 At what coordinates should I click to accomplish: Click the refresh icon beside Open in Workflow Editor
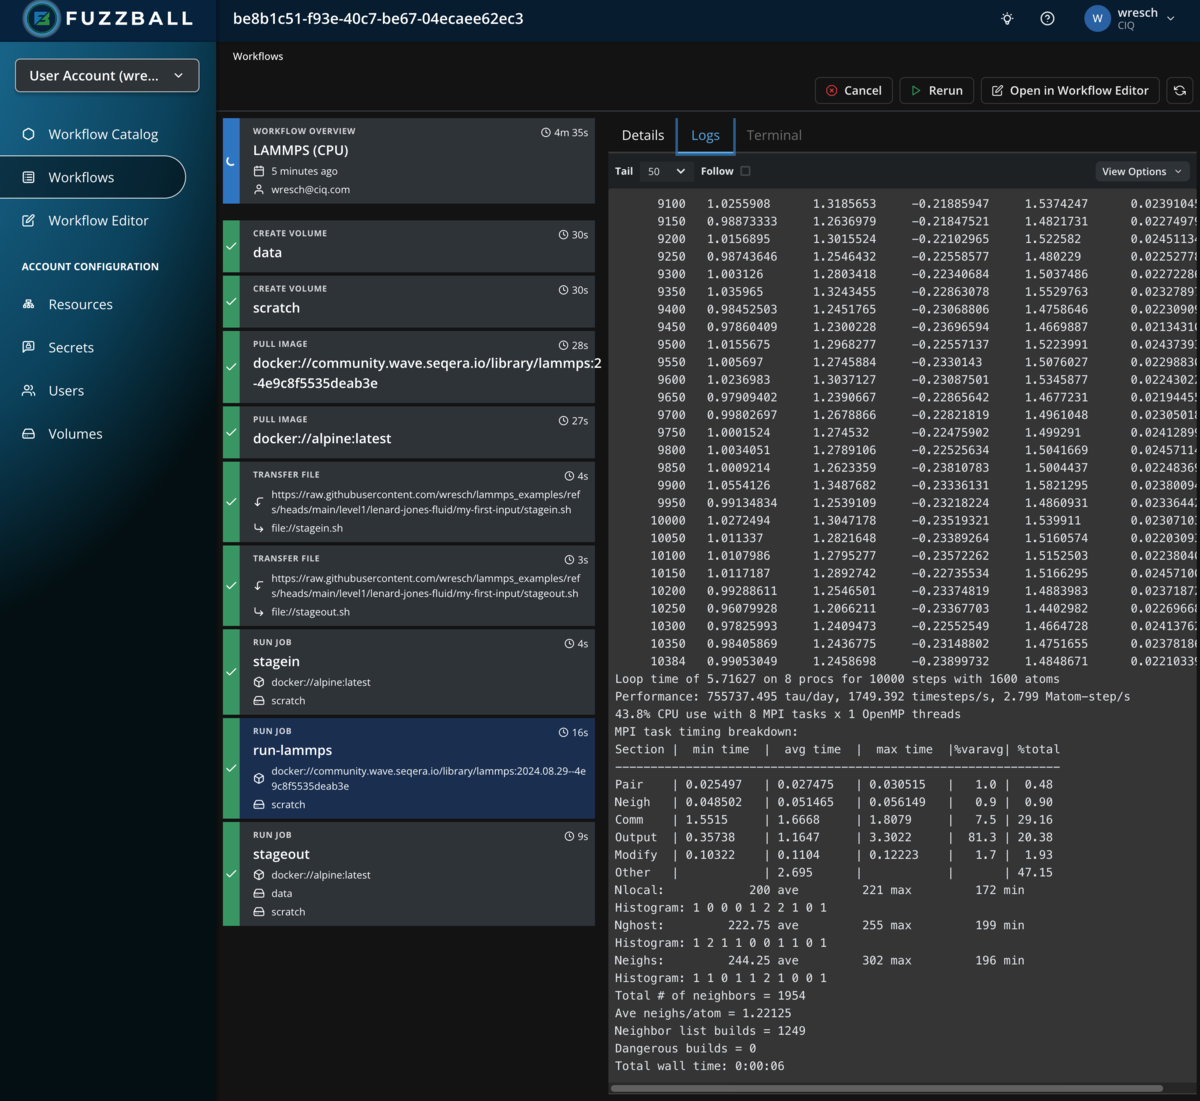1179,90
